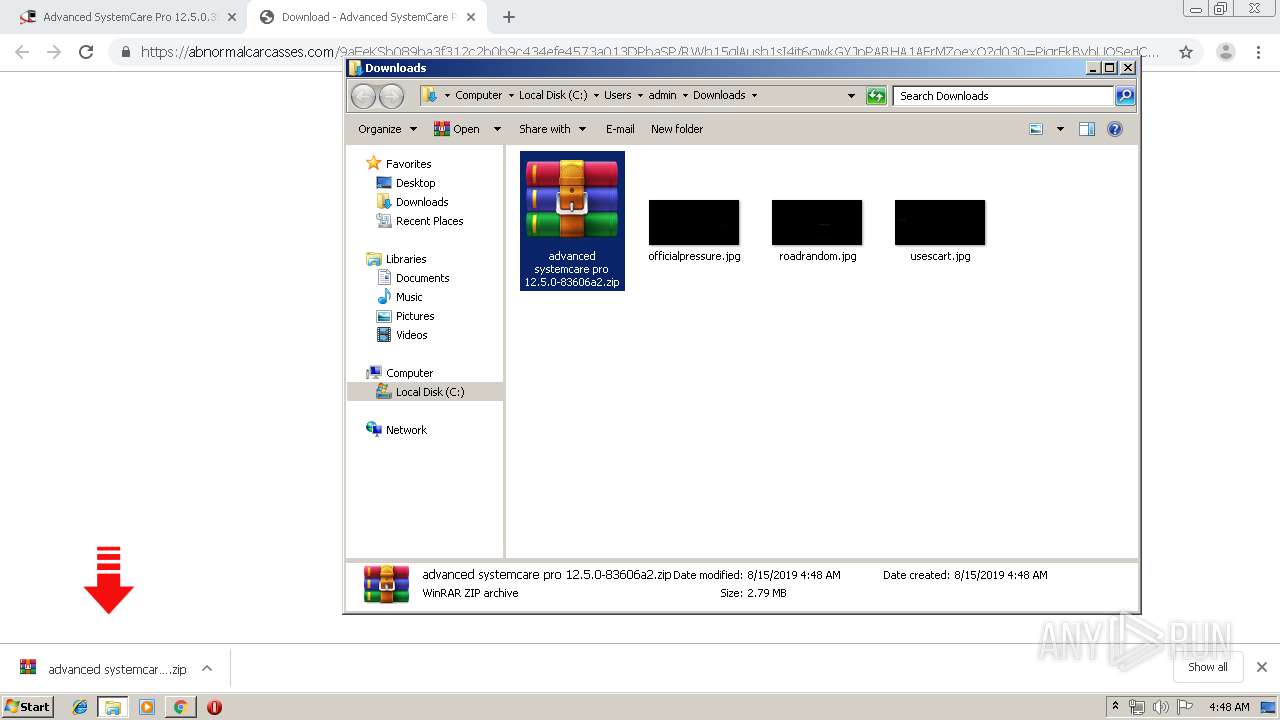1280x720 pixels.
Task: Open Documents library
Action: (422, 278)
